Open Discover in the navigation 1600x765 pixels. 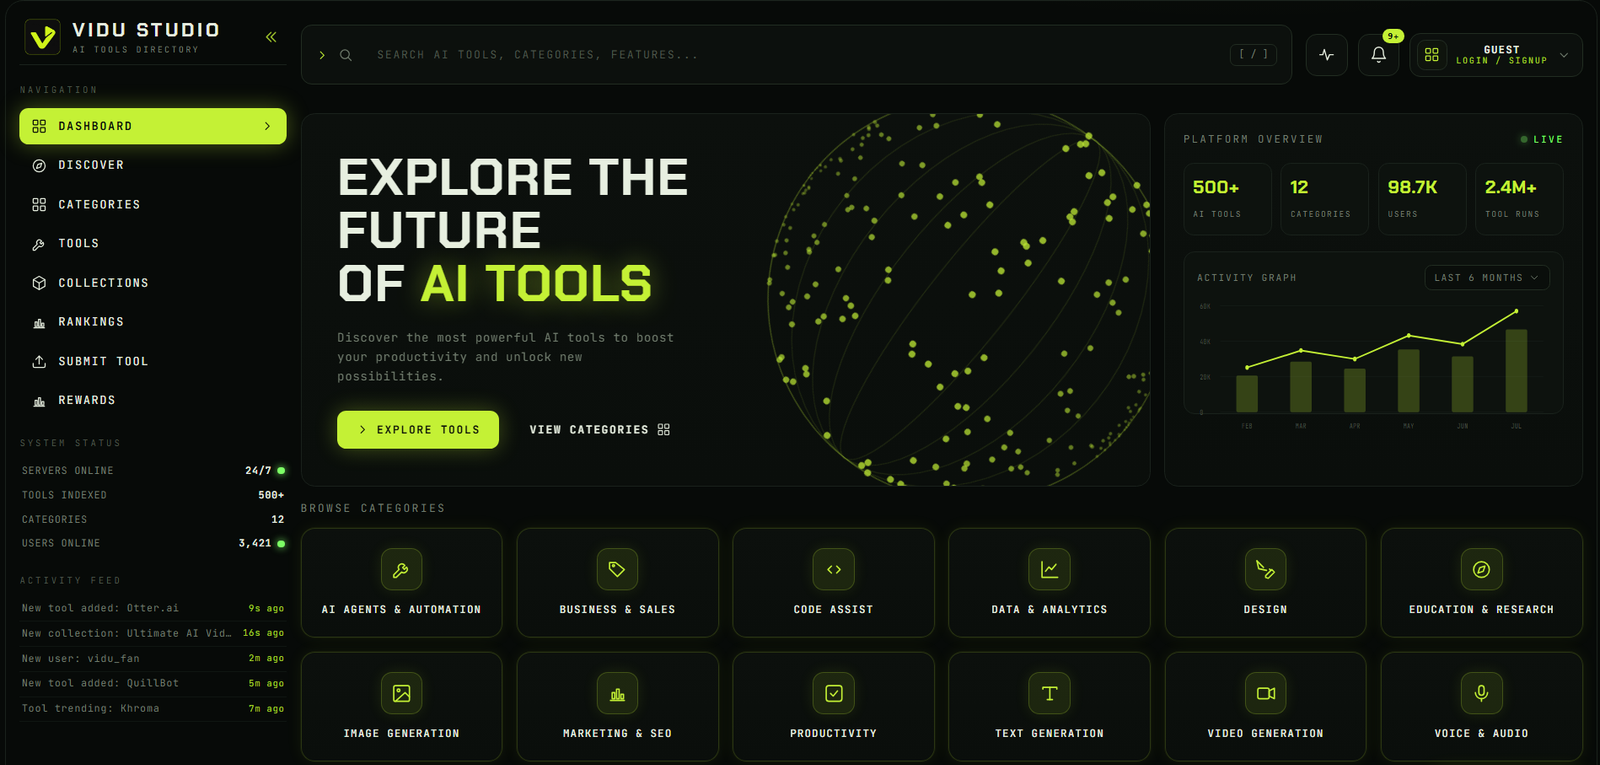coord(153,165)
